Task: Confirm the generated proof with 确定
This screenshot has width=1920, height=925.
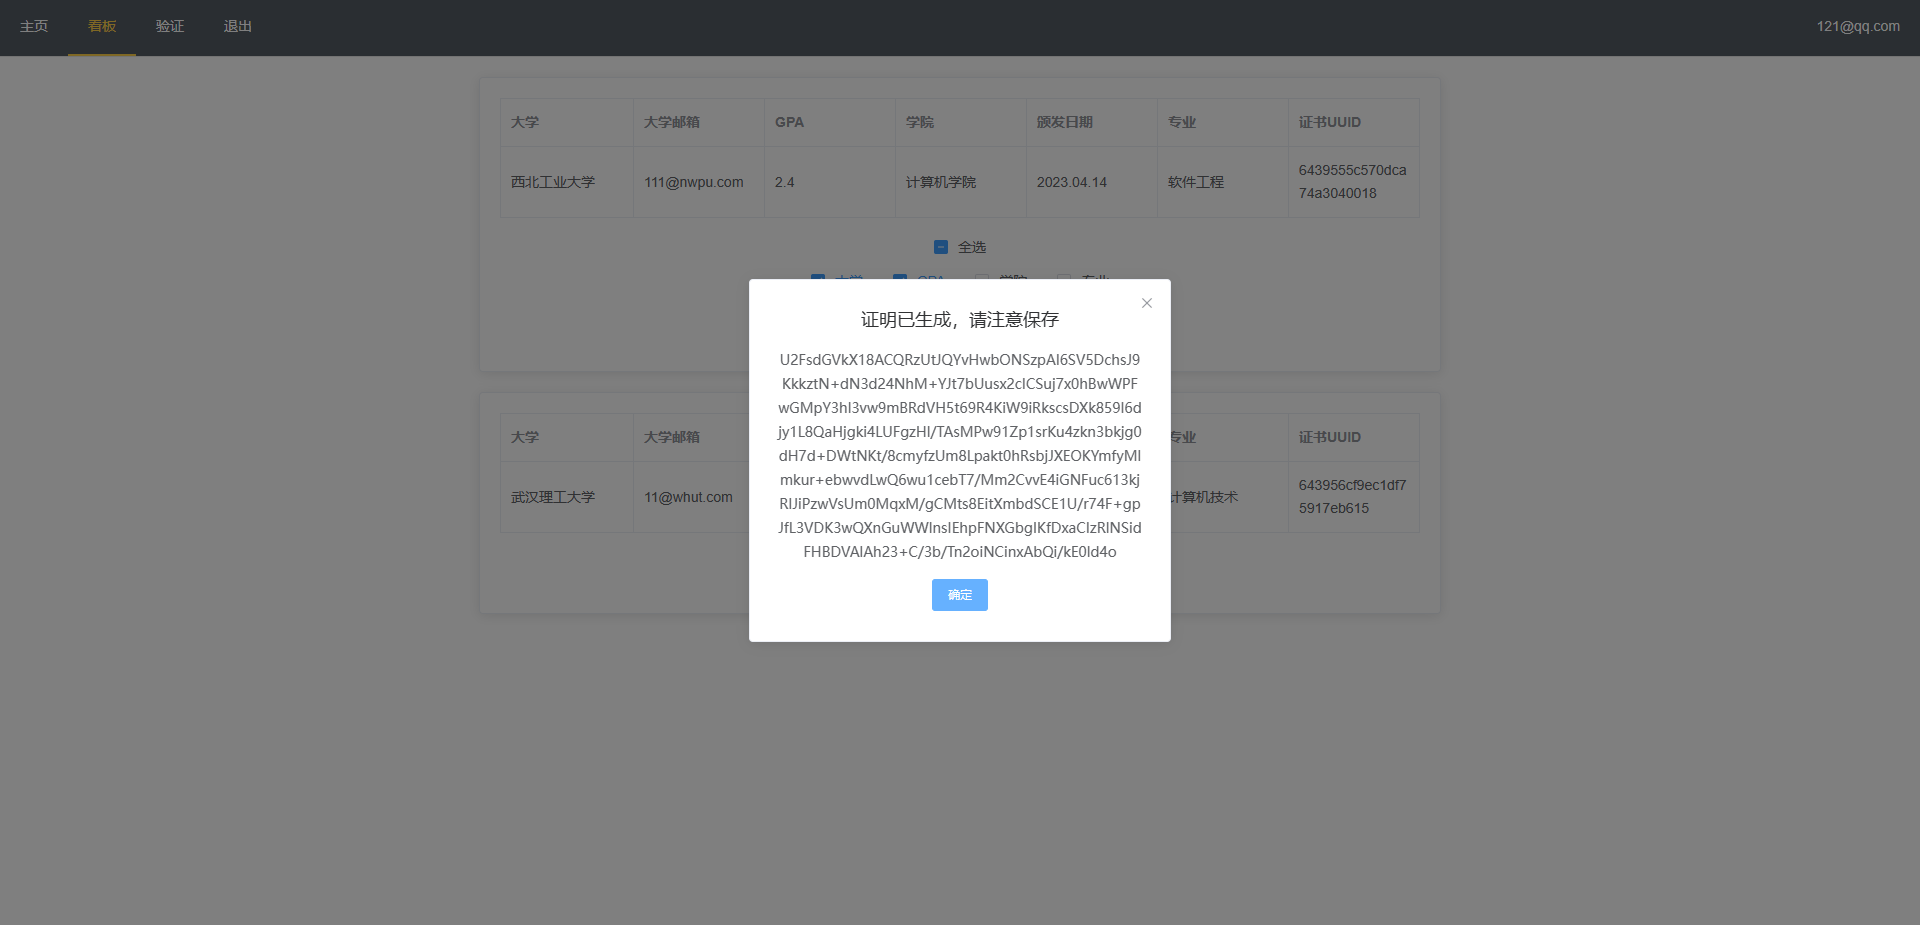Action: (960, 595)
